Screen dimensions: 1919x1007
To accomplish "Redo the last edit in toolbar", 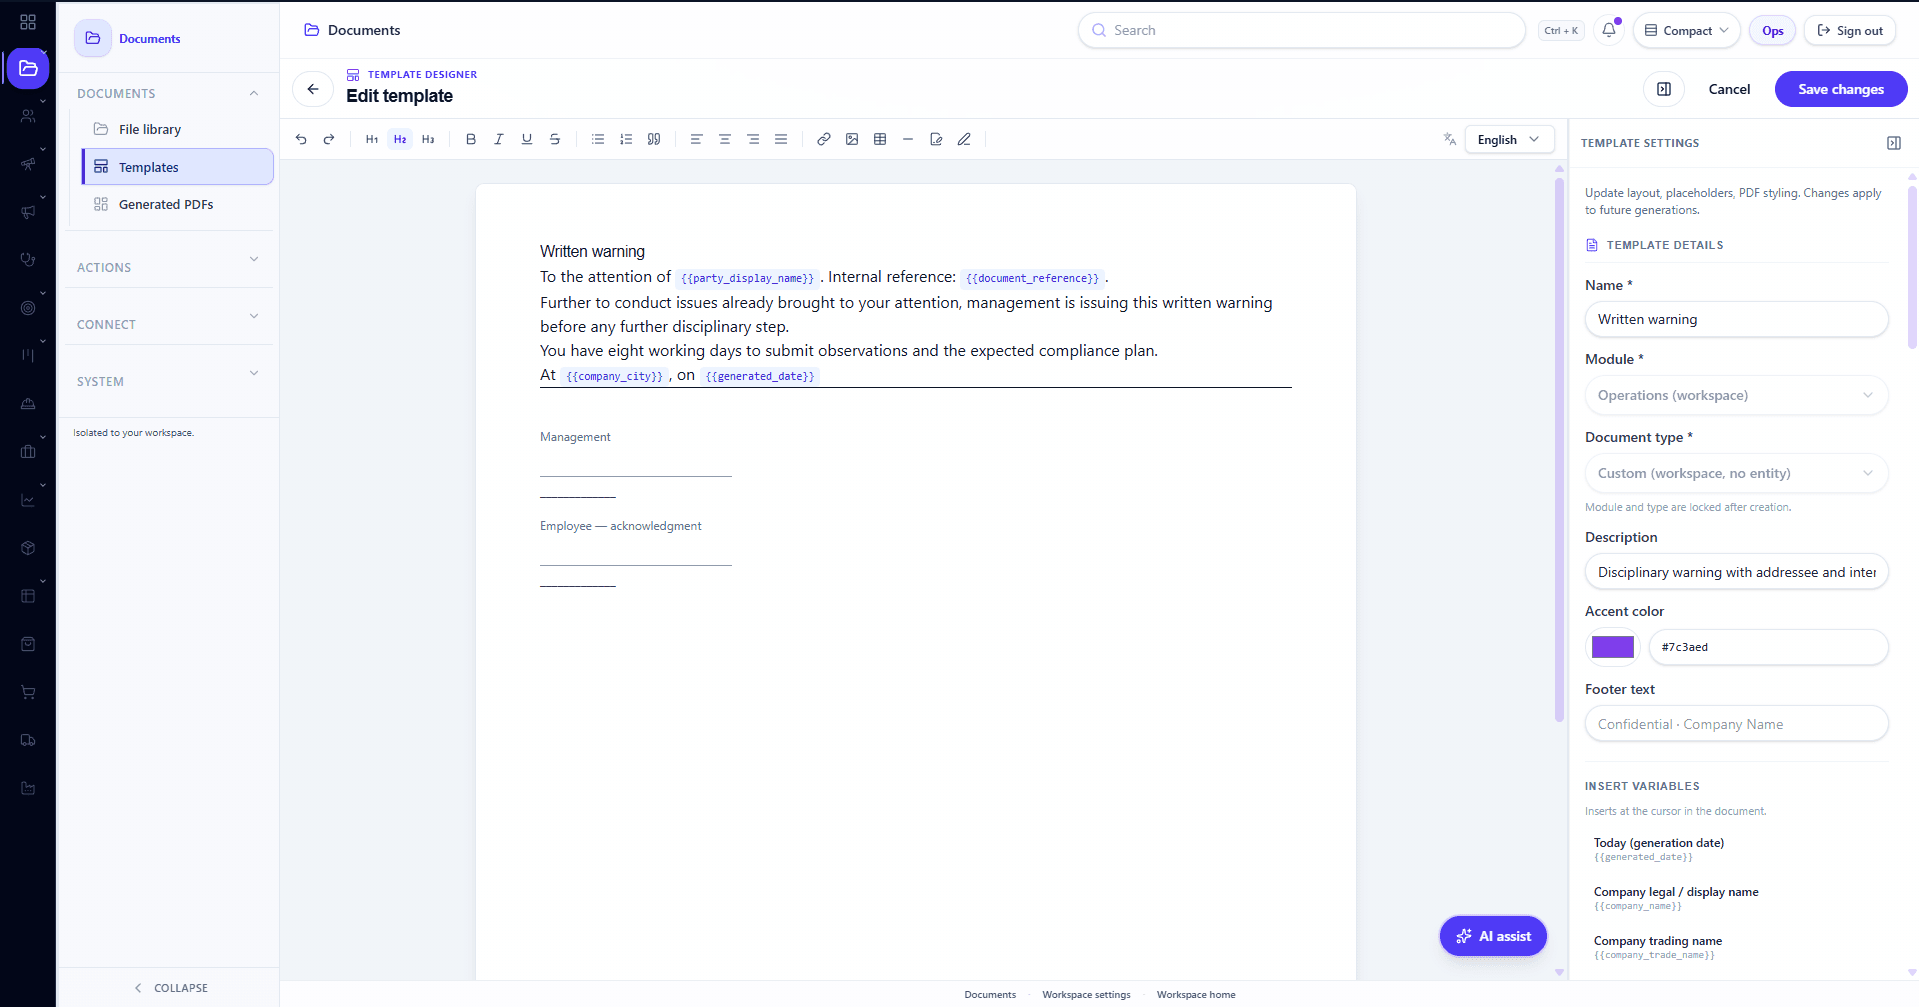I will [329, 139].
